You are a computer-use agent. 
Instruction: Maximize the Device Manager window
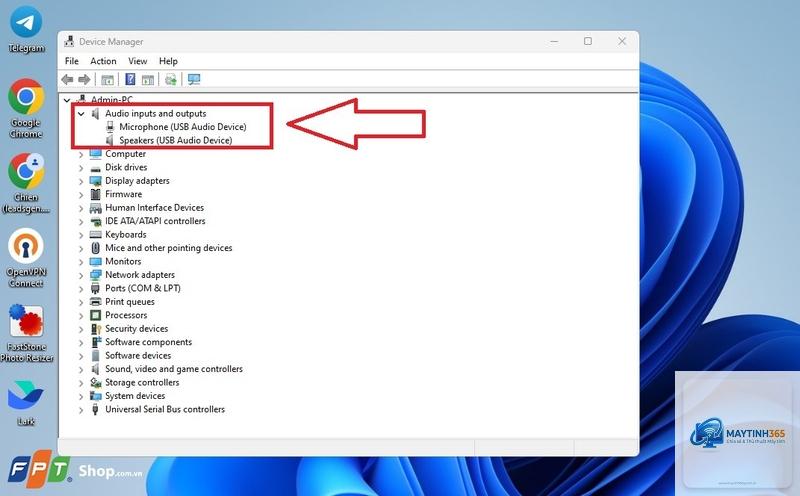coord(588,41)
